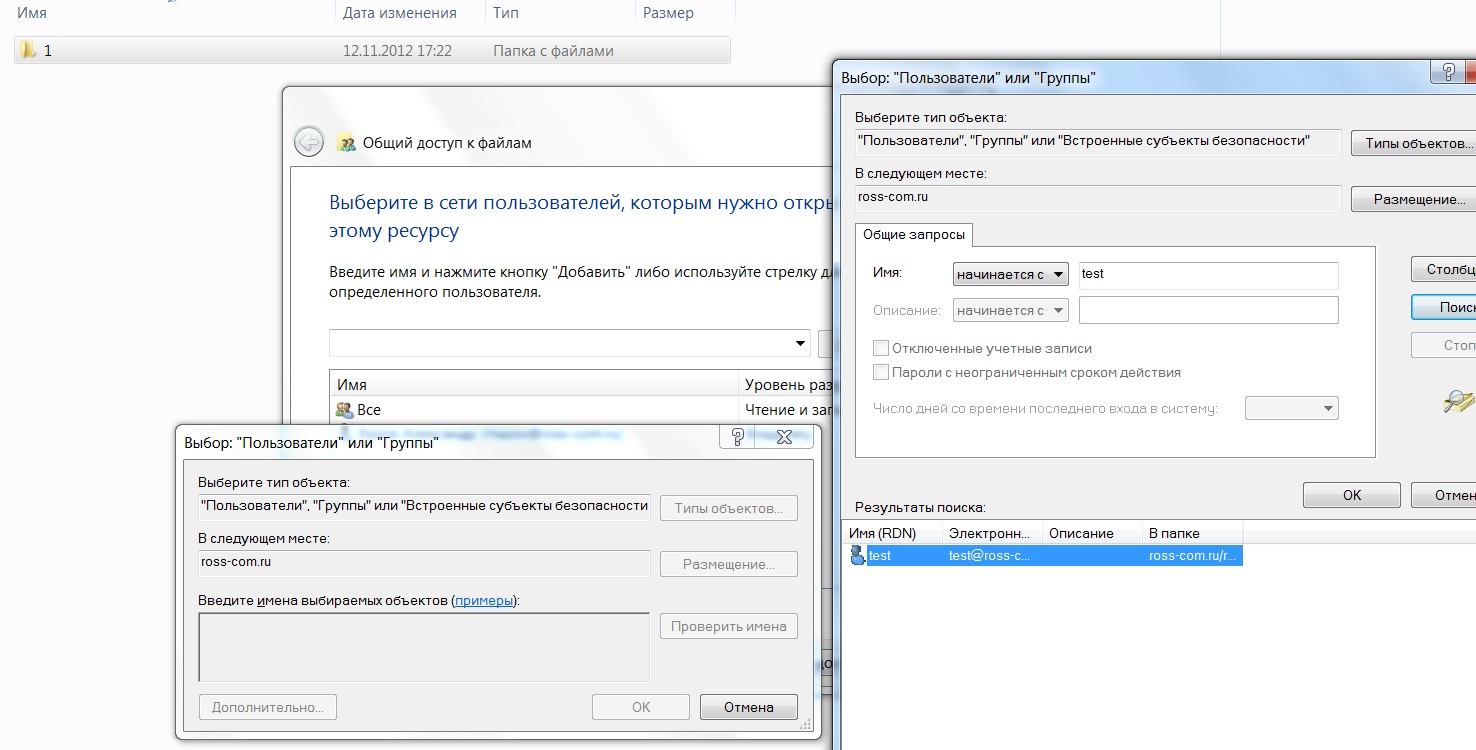Sort explorer list by Имя column

click(x=172, y=13)
